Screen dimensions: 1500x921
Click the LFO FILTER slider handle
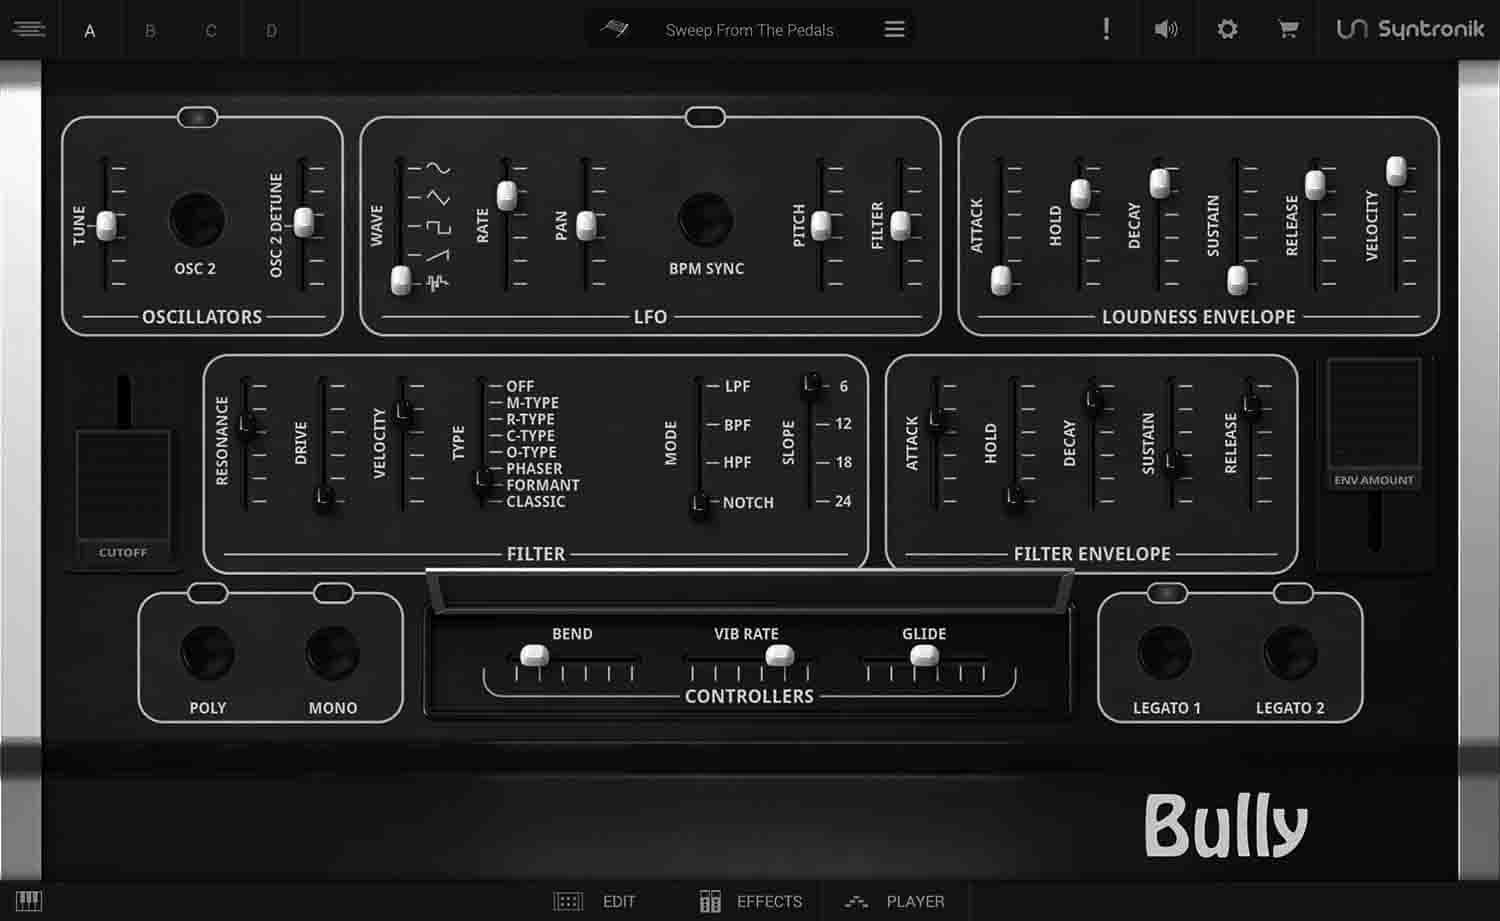(x=900, y=225)
